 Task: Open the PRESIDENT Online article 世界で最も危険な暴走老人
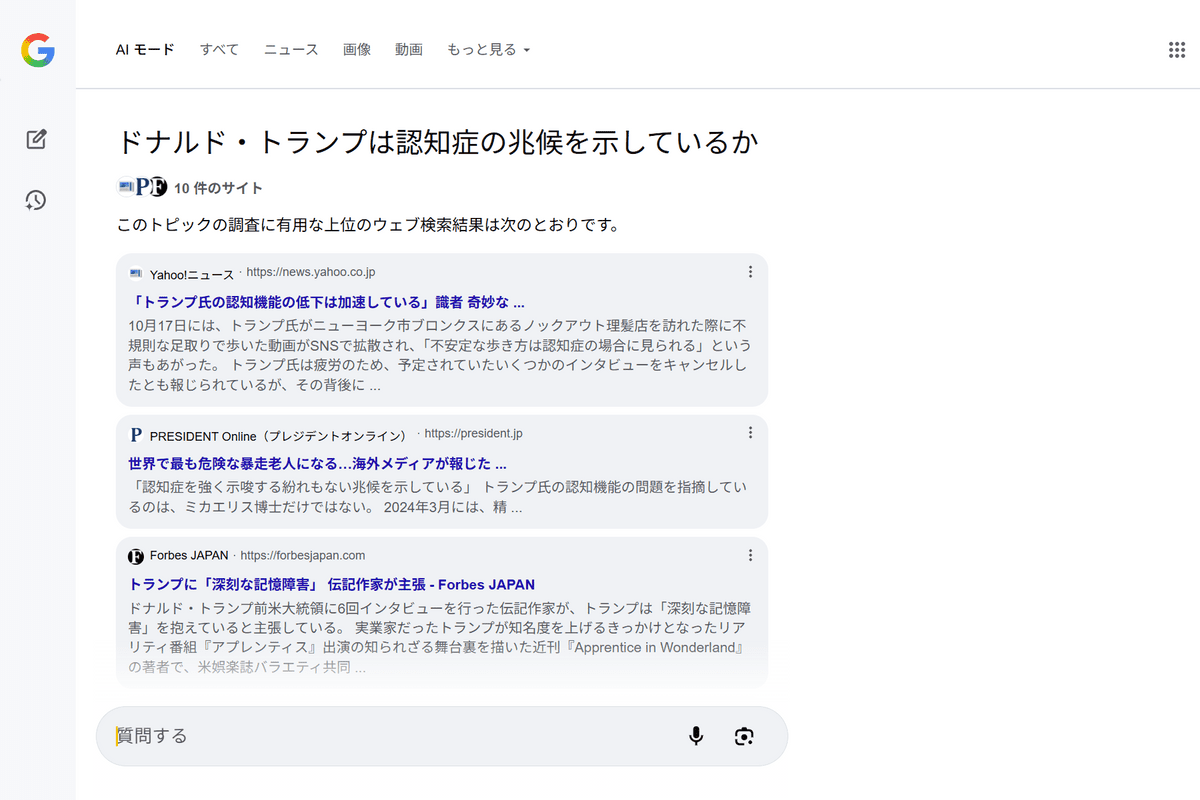(317, 464)
